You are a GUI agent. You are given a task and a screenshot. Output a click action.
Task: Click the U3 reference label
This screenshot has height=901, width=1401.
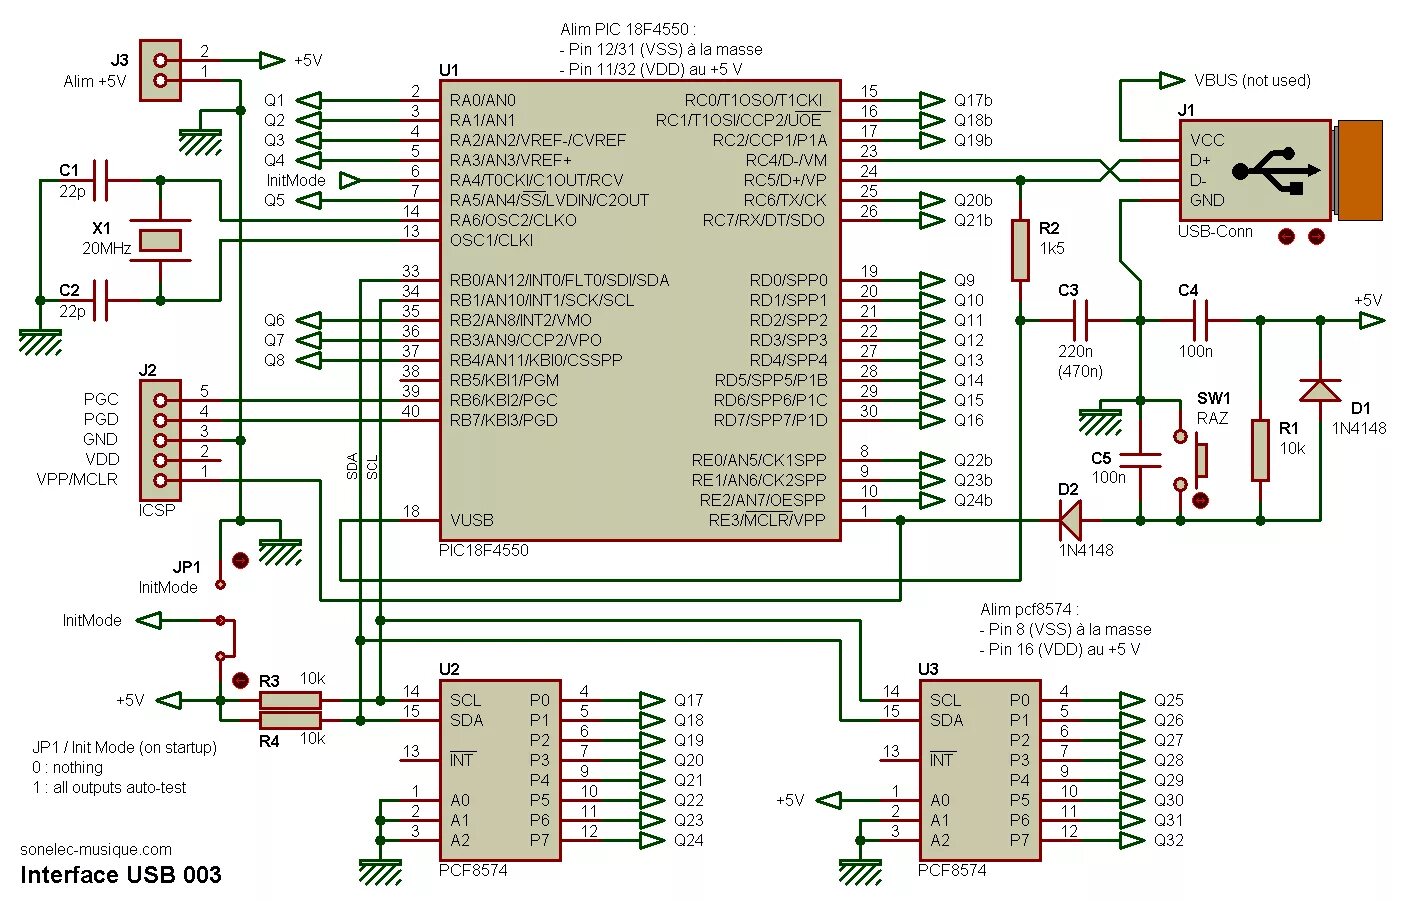pyautogui.click(x=928, y=669)
